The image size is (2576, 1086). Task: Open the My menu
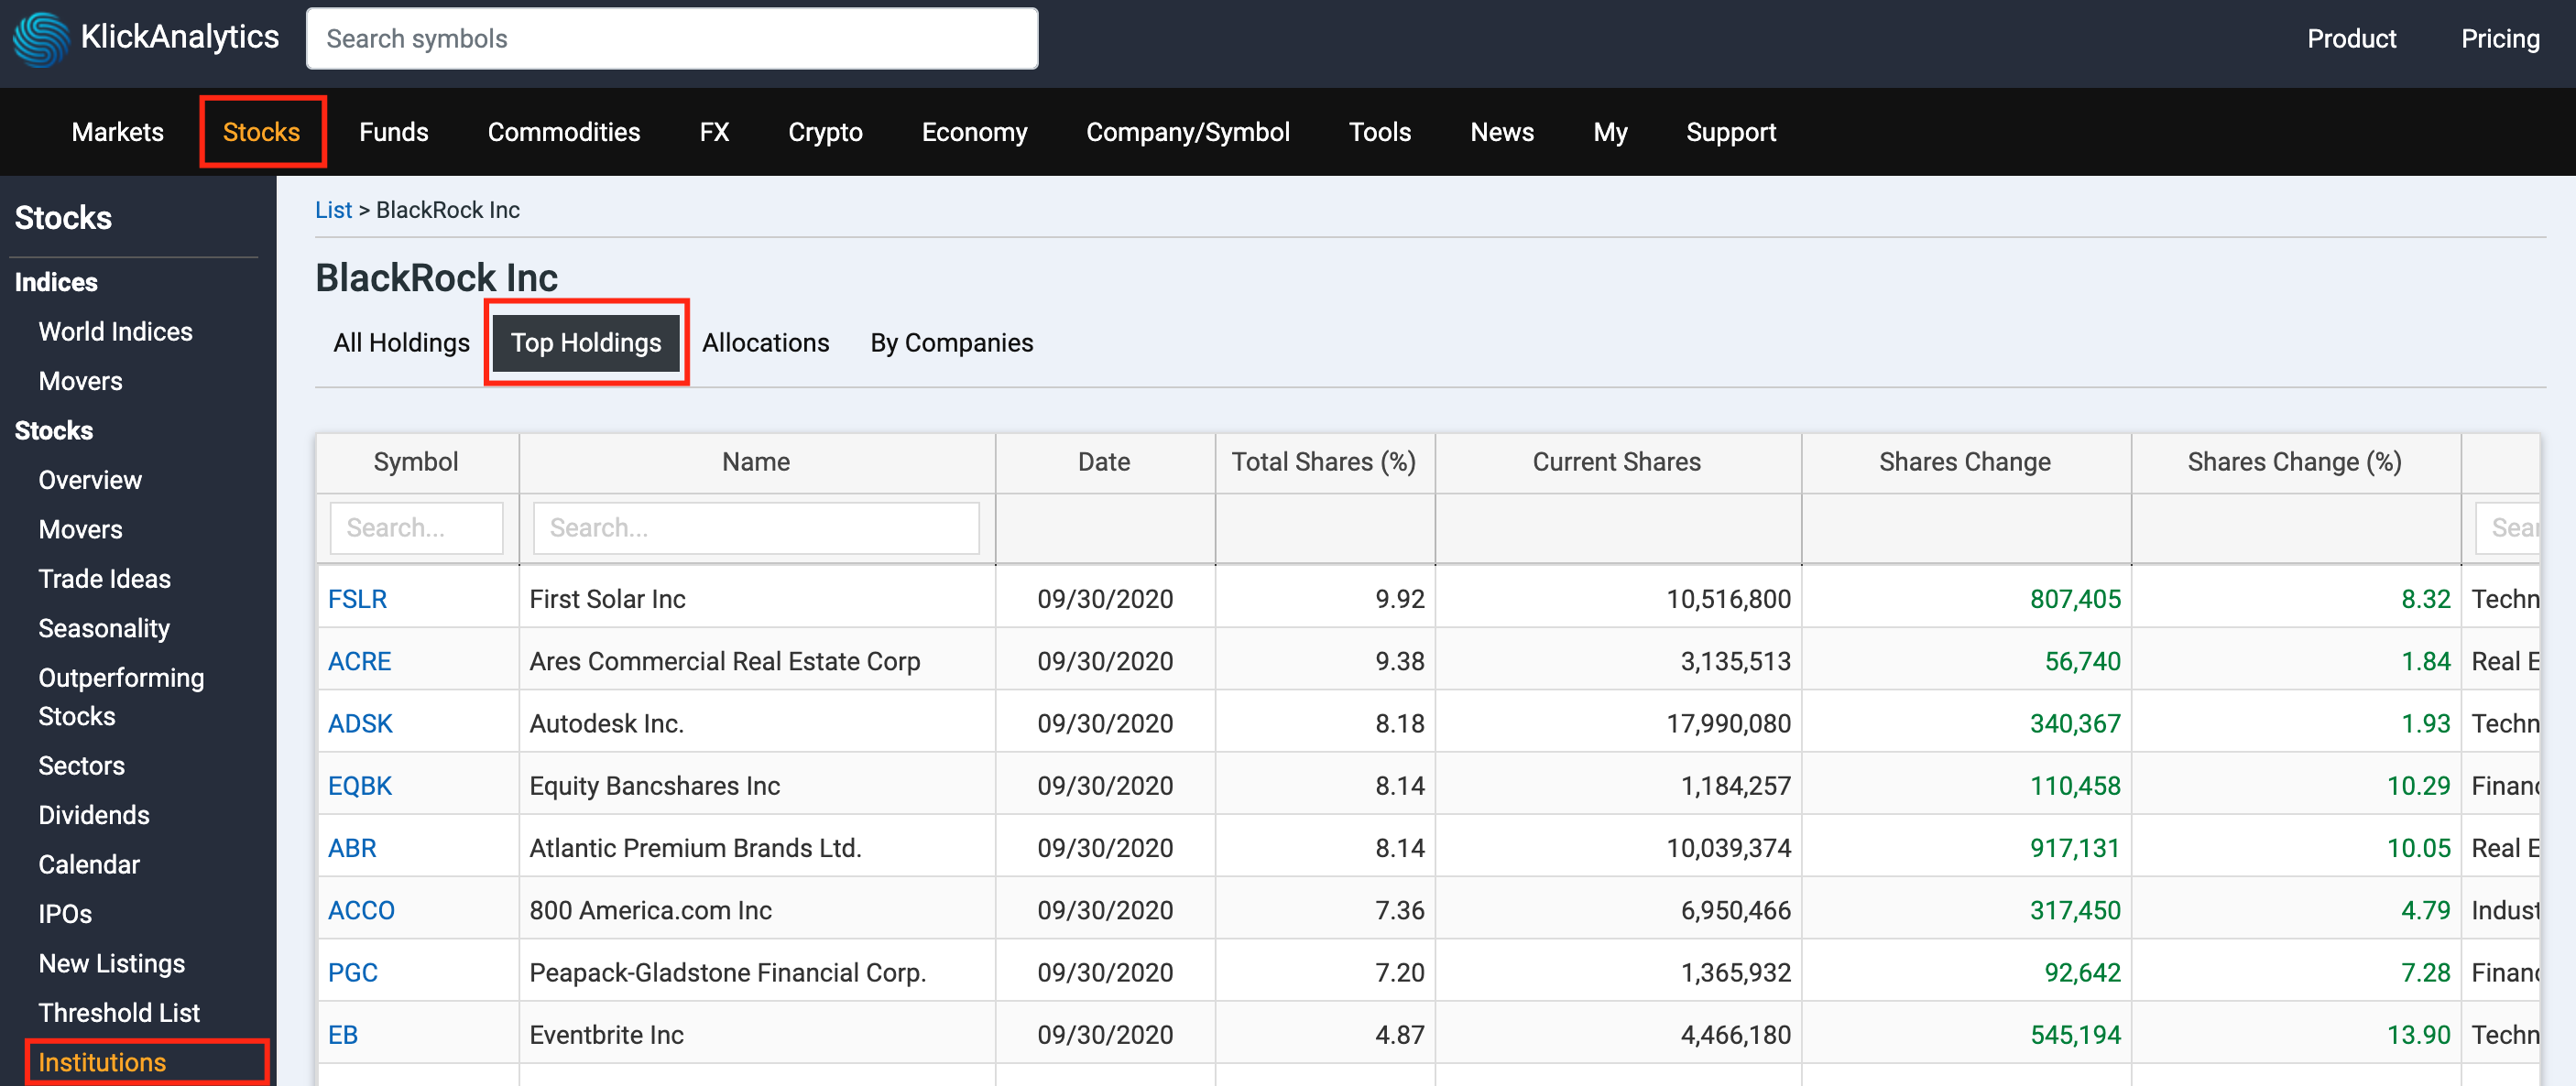click(1610, 132)
